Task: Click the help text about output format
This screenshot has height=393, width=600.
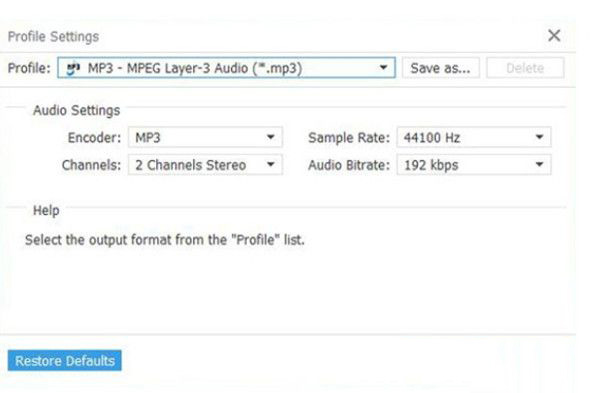Action: [x=165, y=240]
